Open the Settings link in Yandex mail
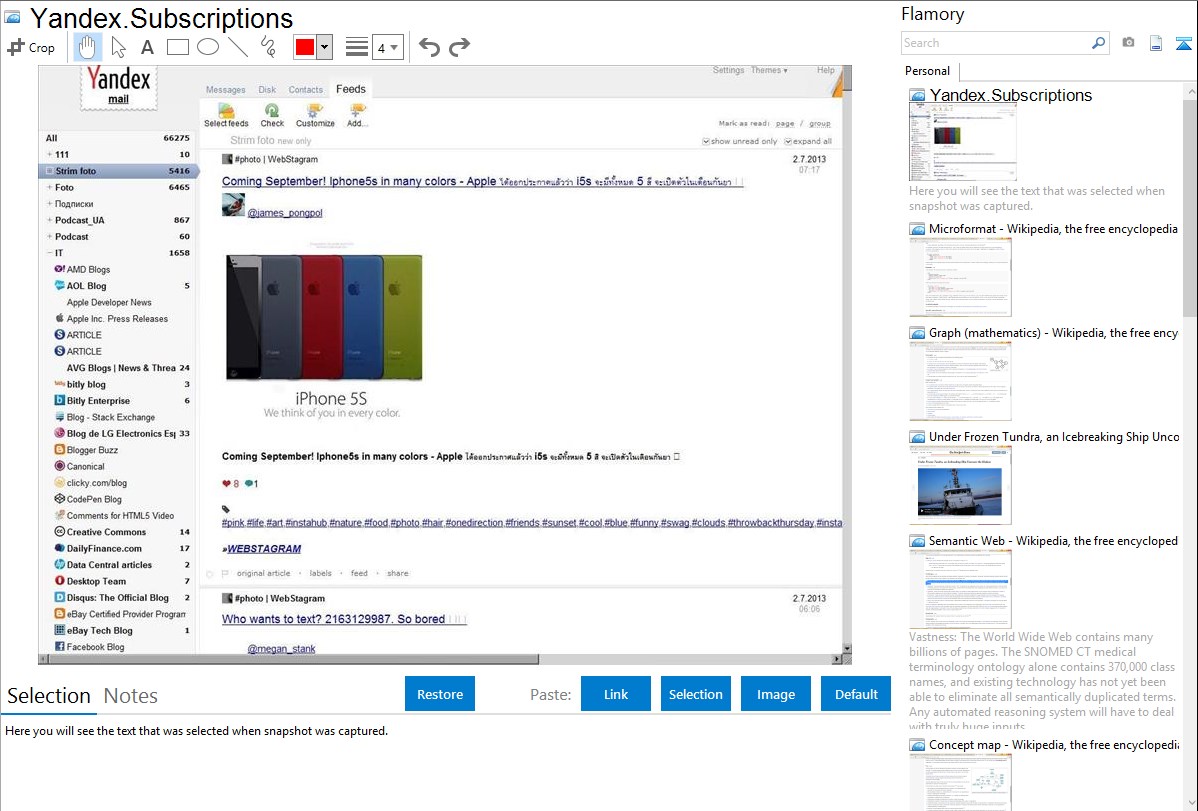Viewport: 1198px width, 811px height. (728, 70)
